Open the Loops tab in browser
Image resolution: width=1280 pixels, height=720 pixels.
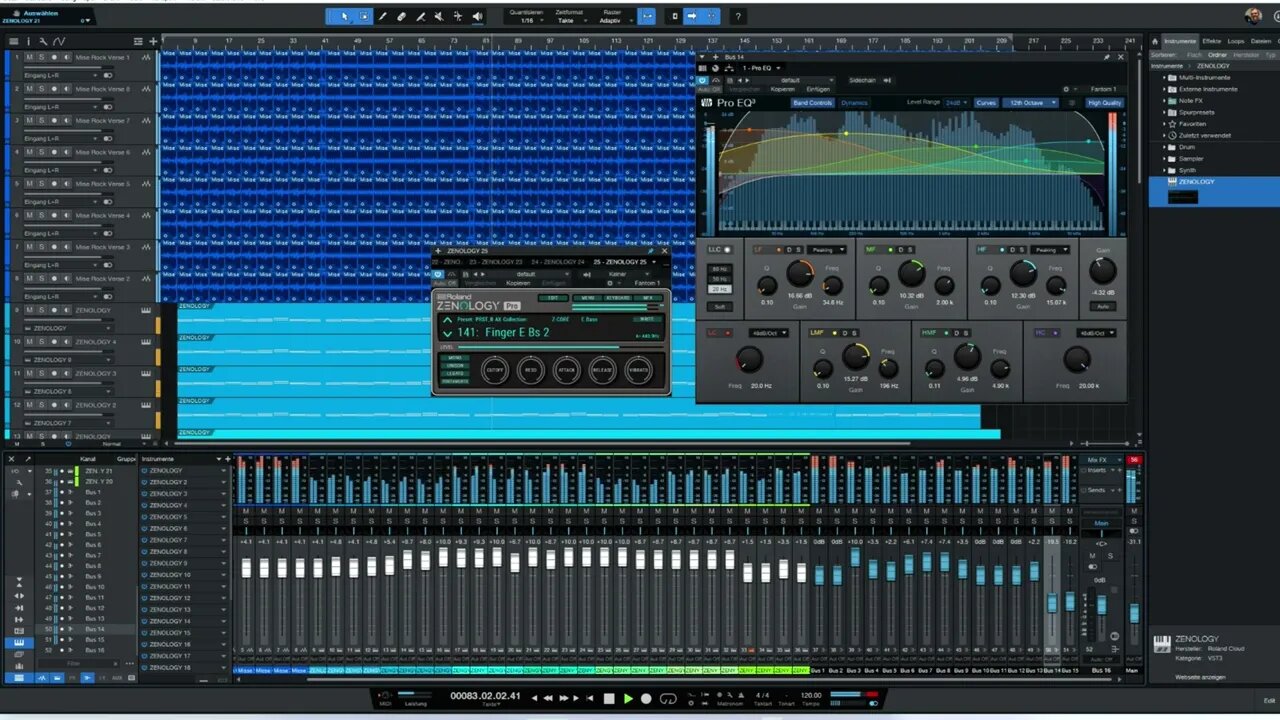(x=1236, y=41)
